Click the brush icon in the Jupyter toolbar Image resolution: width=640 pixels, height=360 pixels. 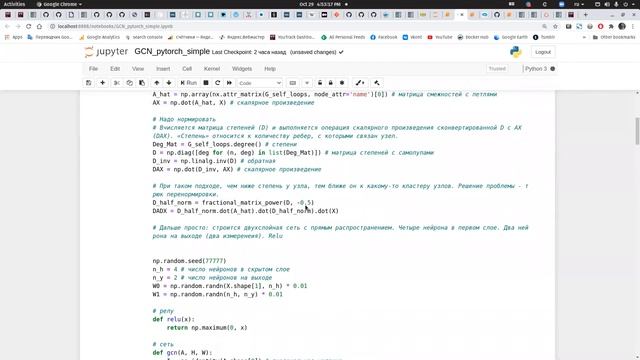pyautogui.click(x=360, y=83)
